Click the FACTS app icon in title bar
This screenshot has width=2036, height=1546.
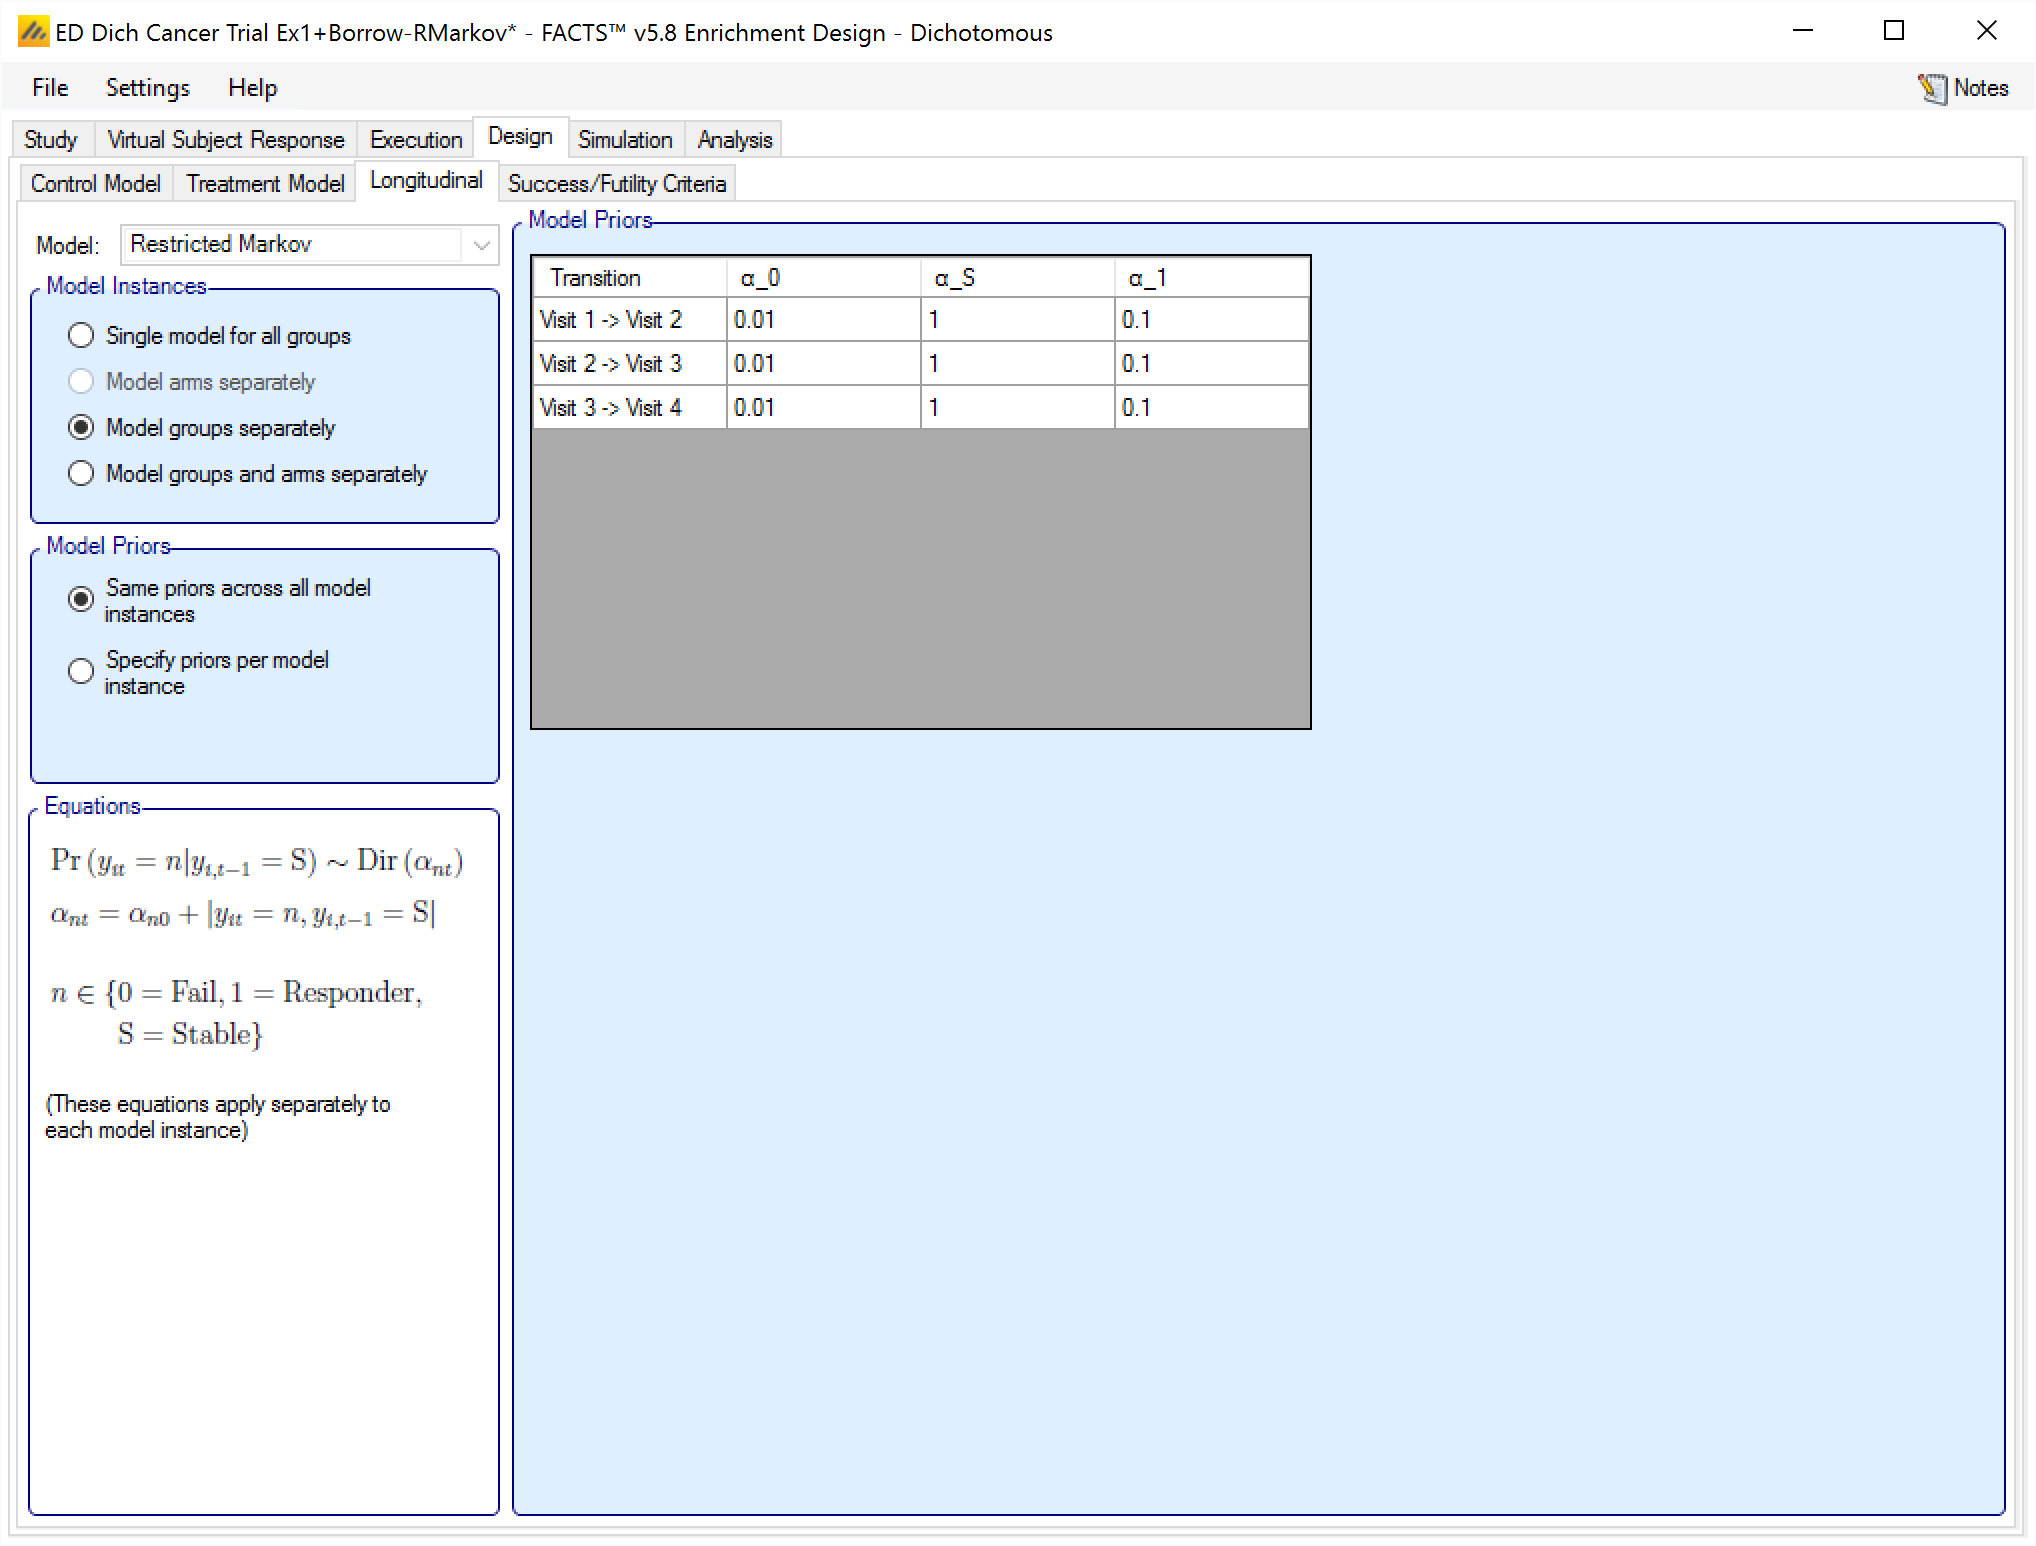click(32, 32)
